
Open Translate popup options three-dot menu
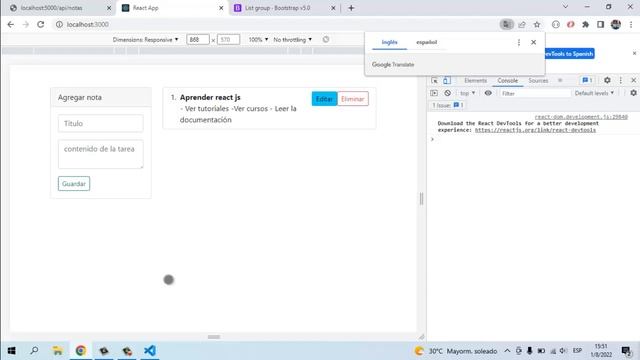(x=519, y=42)
